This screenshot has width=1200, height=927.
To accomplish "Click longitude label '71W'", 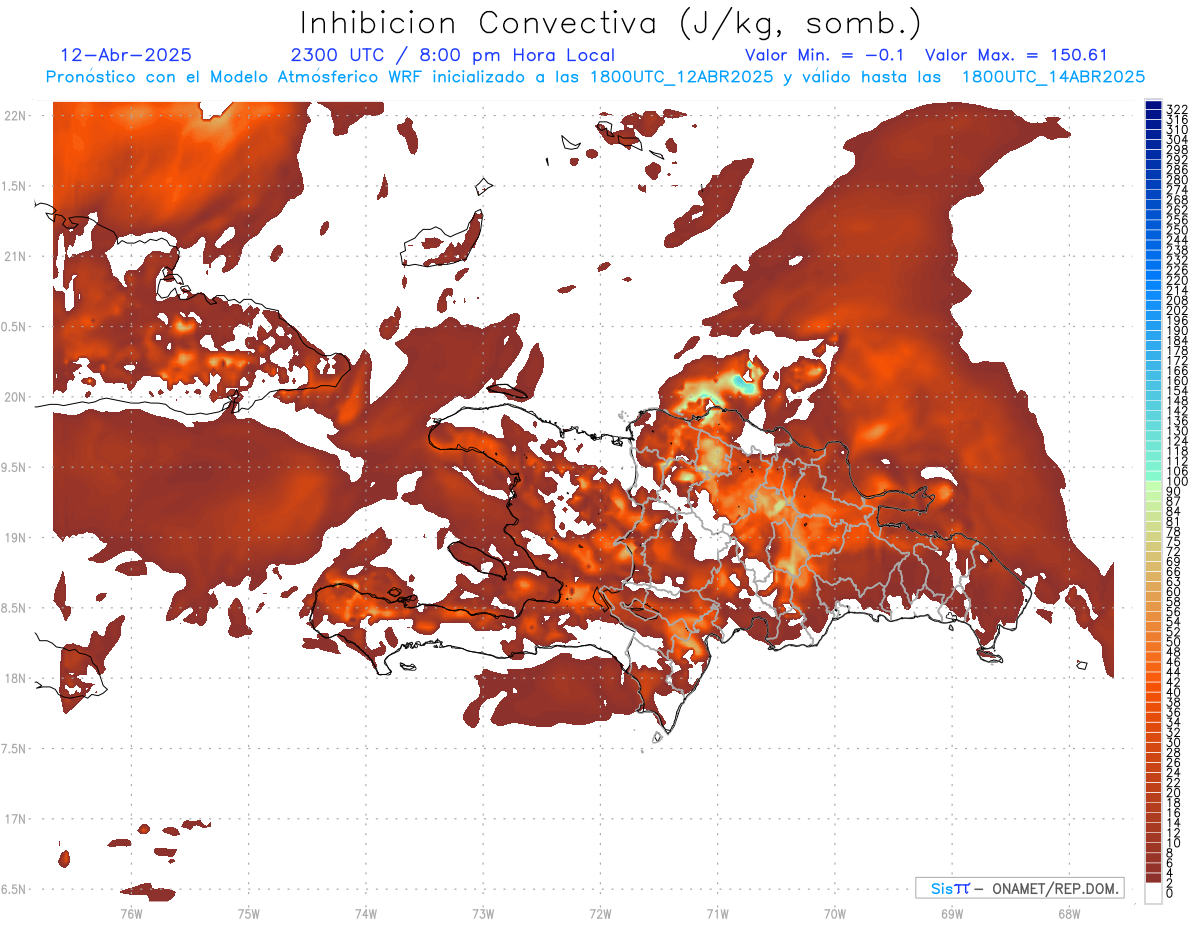I will pyautogui.click(x=718, y=914).
